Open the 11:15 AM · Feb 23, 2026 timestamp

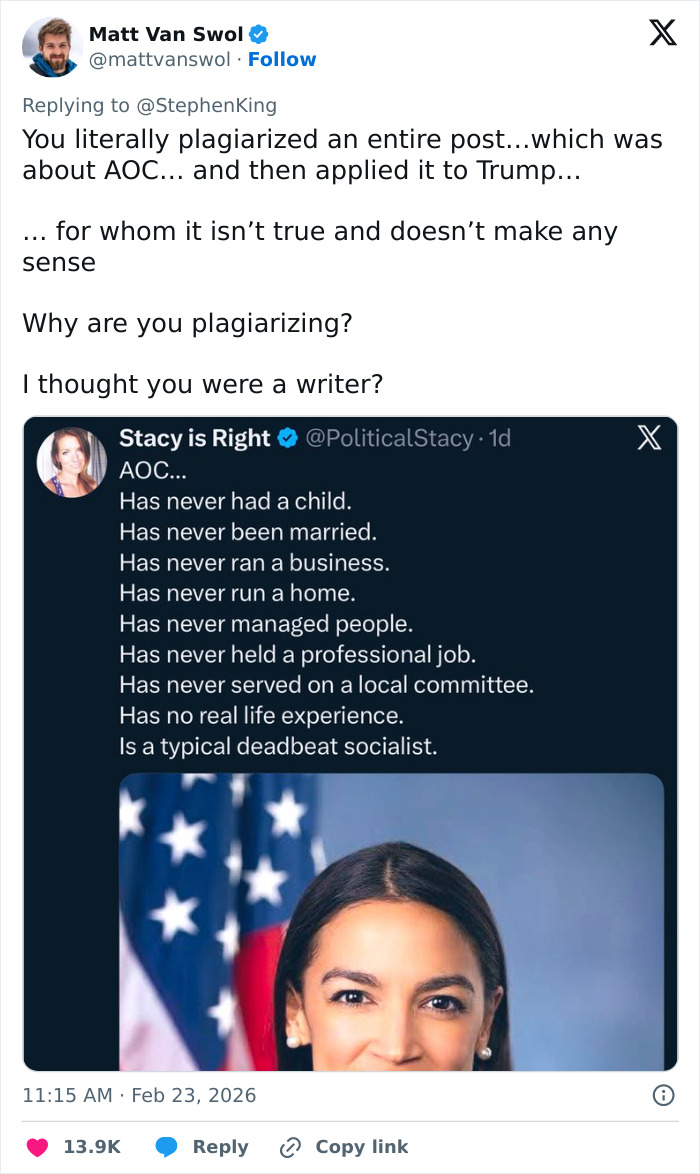click(139, 1096)
